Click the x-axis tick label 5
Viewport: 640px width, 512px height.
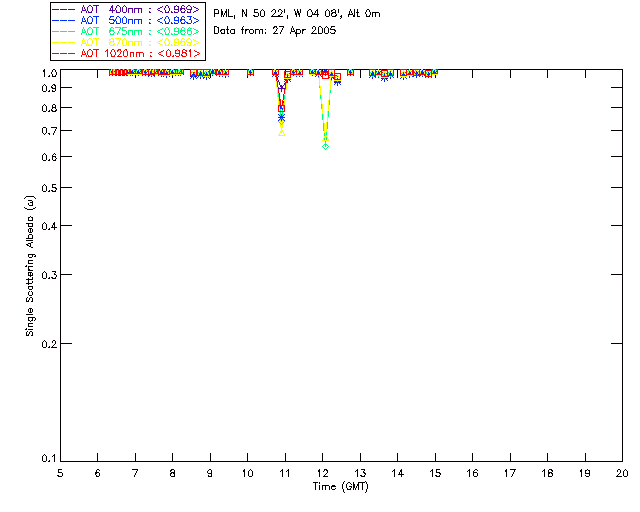coord(60,473)
